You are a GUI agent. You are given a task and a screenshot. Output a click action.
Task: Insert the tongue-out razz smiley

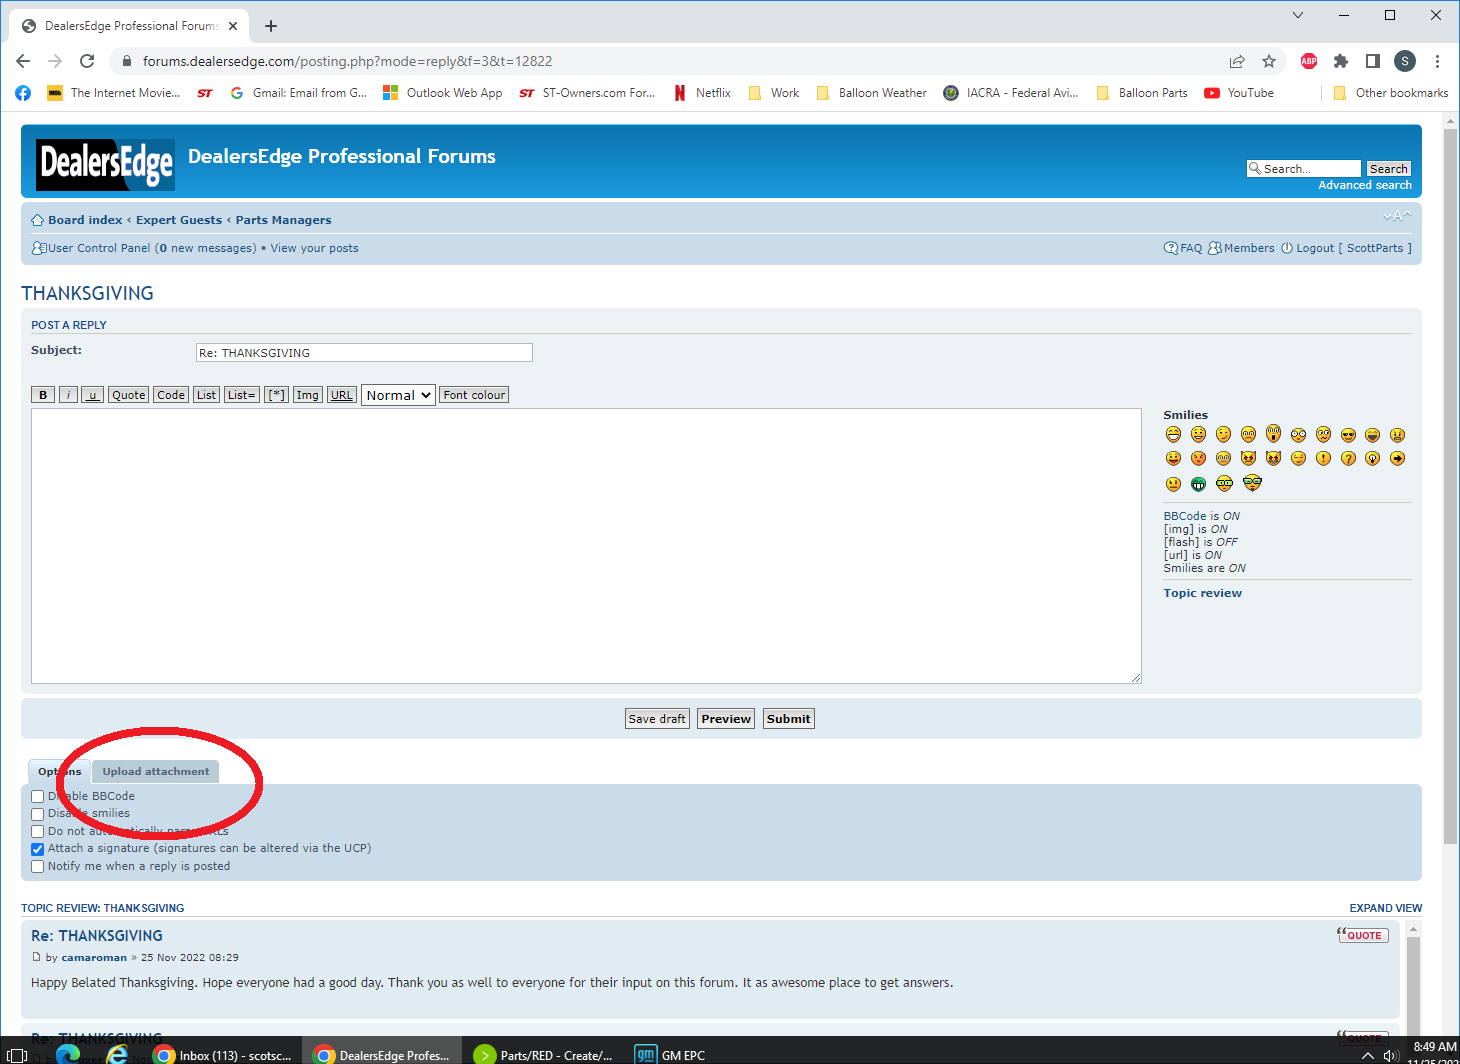point(1173,458)
